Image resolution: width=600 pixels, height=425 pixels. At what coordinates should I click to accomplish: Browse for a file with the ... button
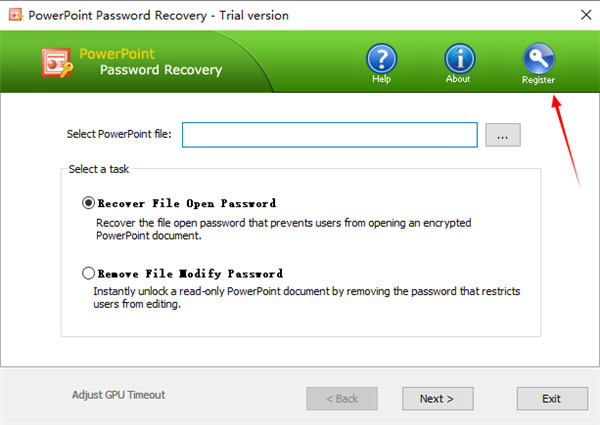(503, 134)
